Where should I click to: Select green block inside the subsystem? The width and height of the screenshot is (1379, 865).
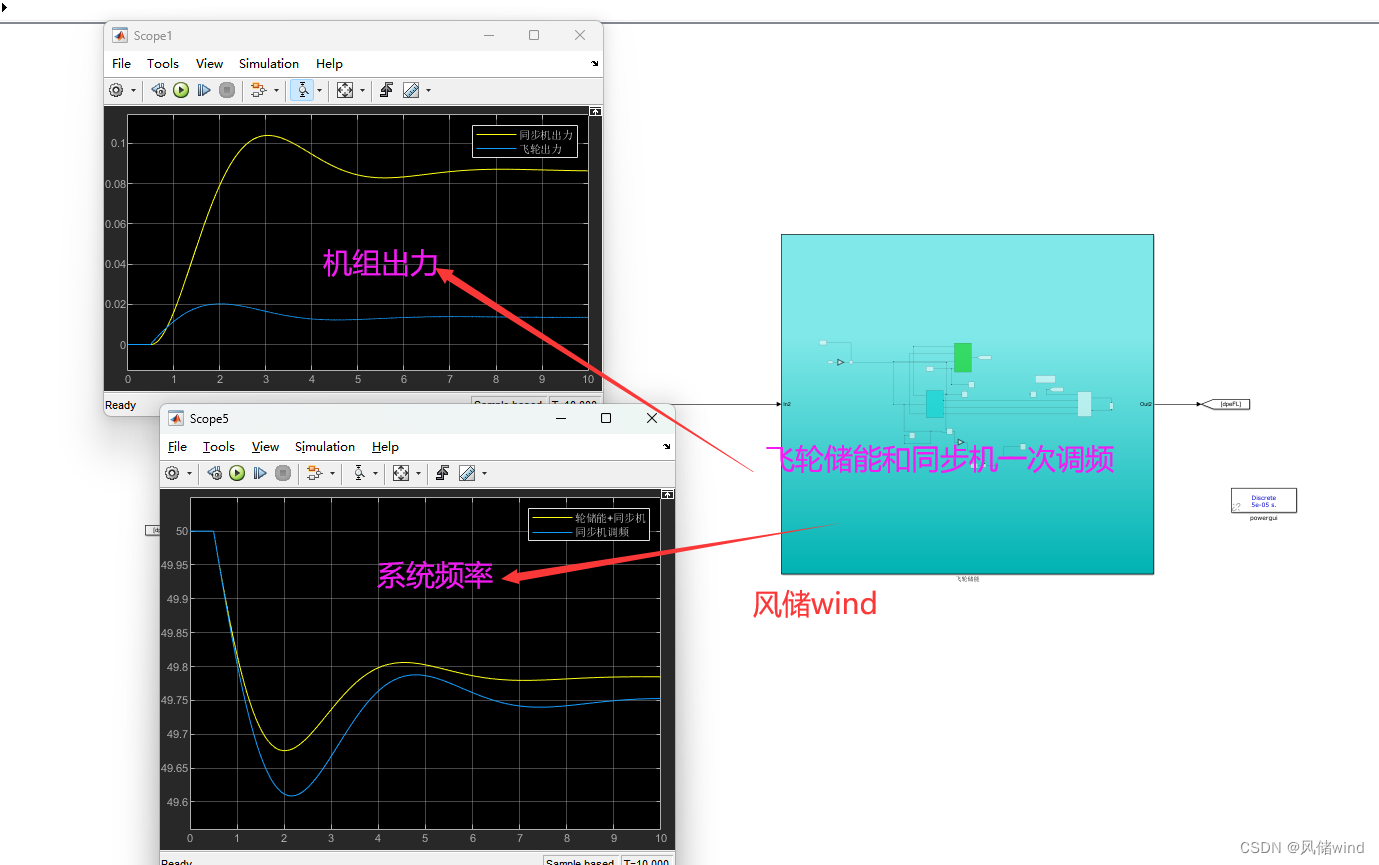962,357
